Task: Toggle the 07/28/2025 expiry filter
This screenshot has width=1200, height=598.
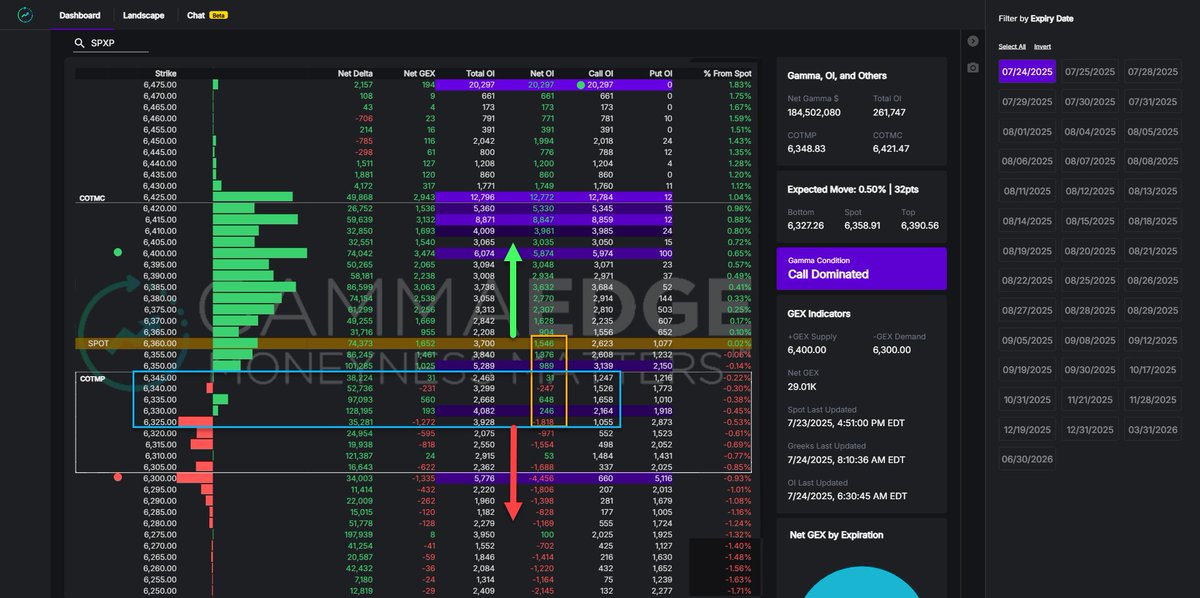Action: click(x=1151, y=72)
